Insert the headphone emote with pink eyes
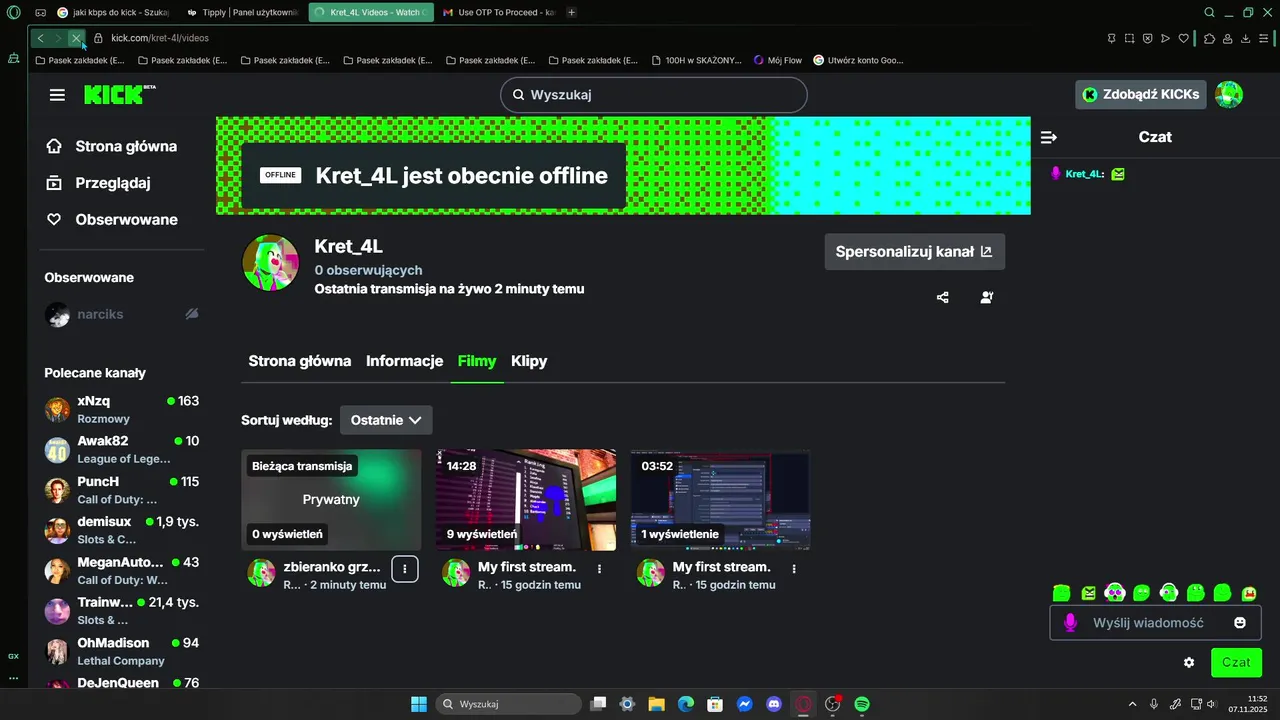 pyautogui.click(x=1115, y=593)
